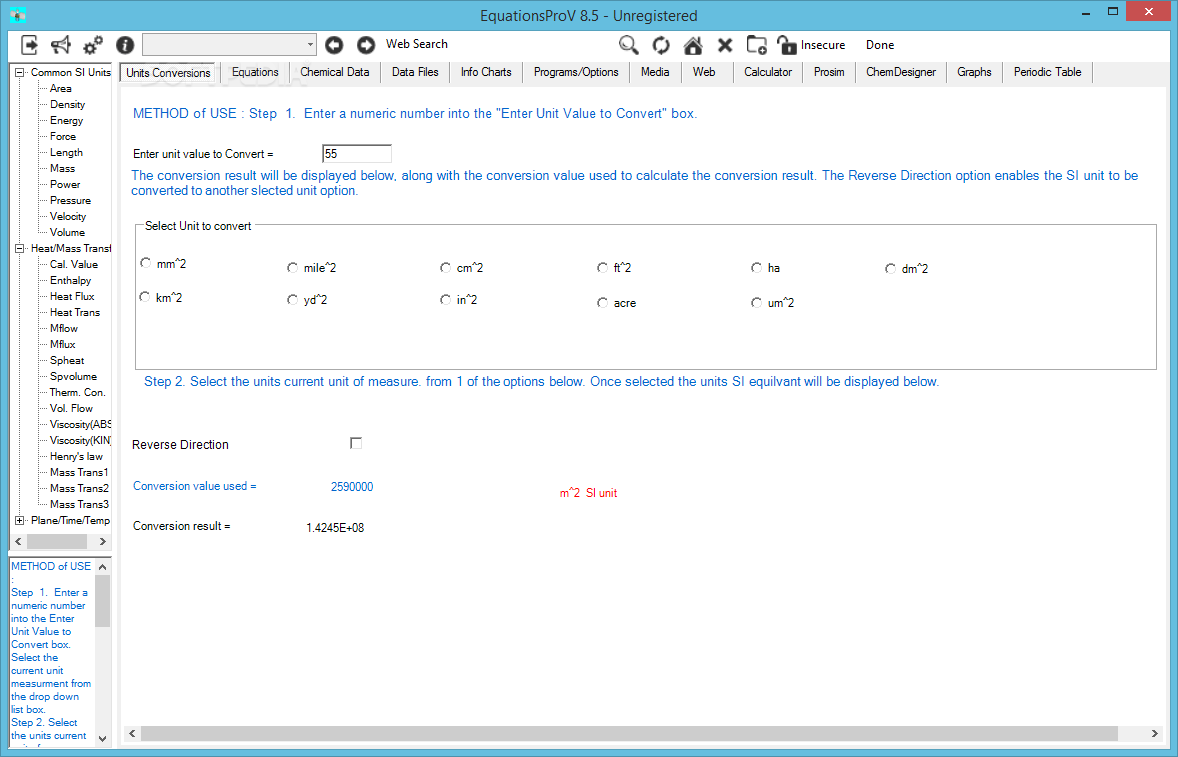The width and height of the screenshot is (1178, 757).
Task: Select Henry's law tree item
Action: tap(76, 456)
